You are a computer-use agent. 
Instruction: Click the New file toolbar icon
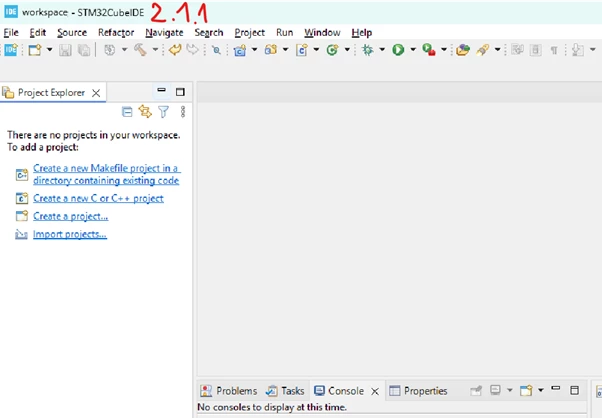point(35,50)
